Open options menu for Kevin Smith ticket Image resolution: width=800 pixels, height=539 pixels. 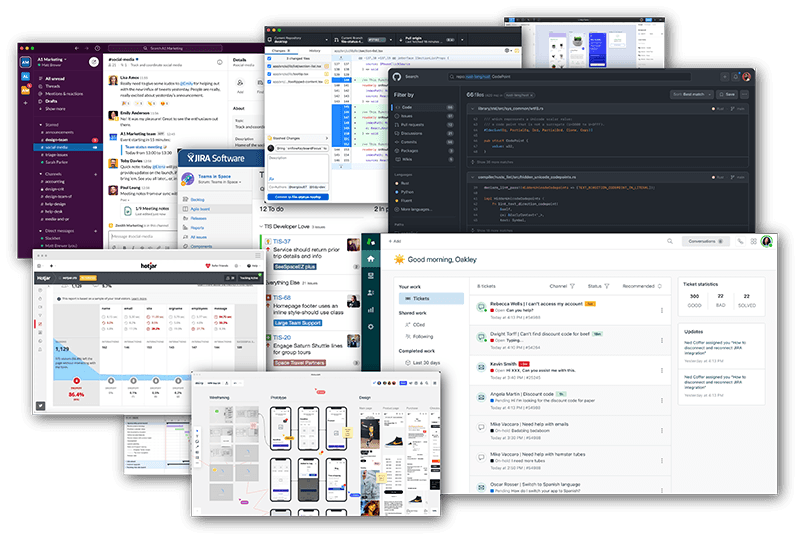coord(662,370)
